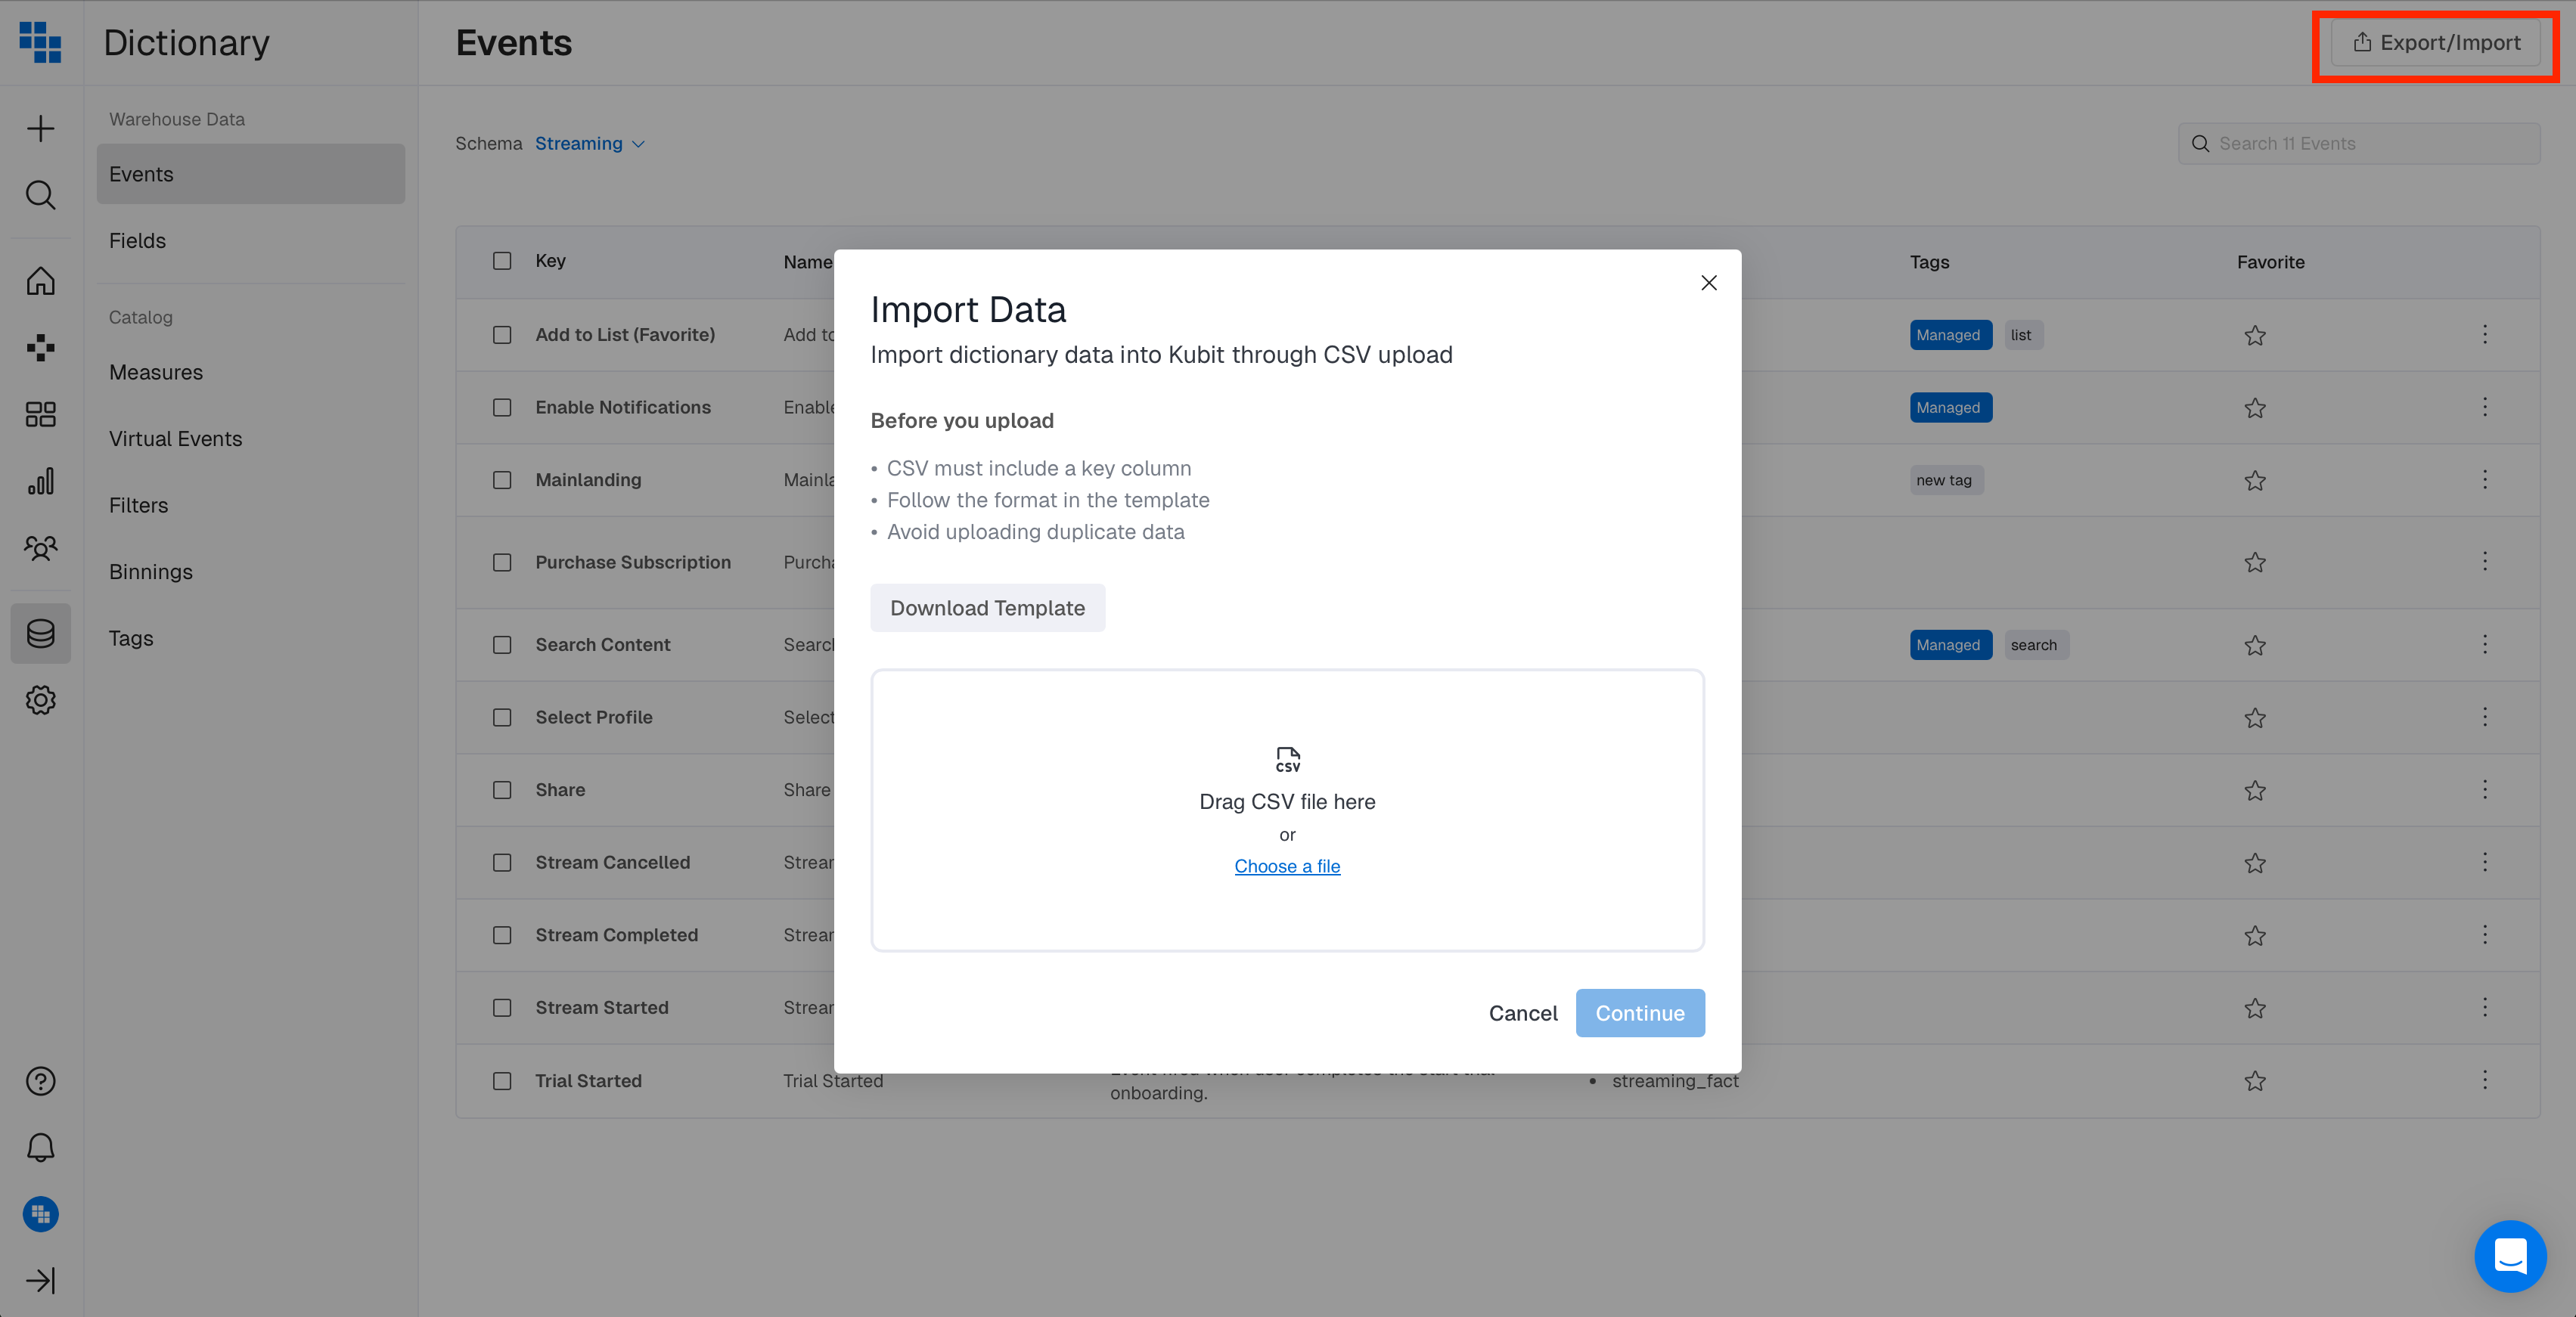Select the Trial Started row checkbox
The width and height of the screenshot is (2576, 1317).
click(502, 1081)
